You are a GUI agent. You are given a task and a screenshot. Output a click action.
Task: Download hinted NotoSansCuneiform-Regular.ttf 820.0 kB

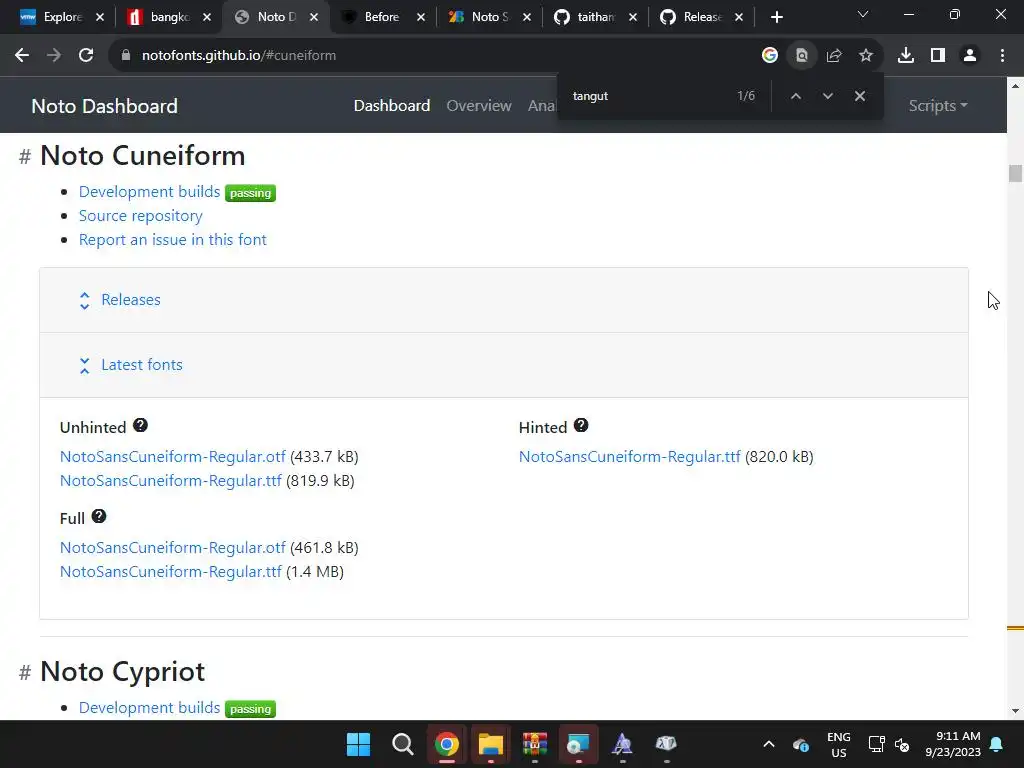coord(630,456)
